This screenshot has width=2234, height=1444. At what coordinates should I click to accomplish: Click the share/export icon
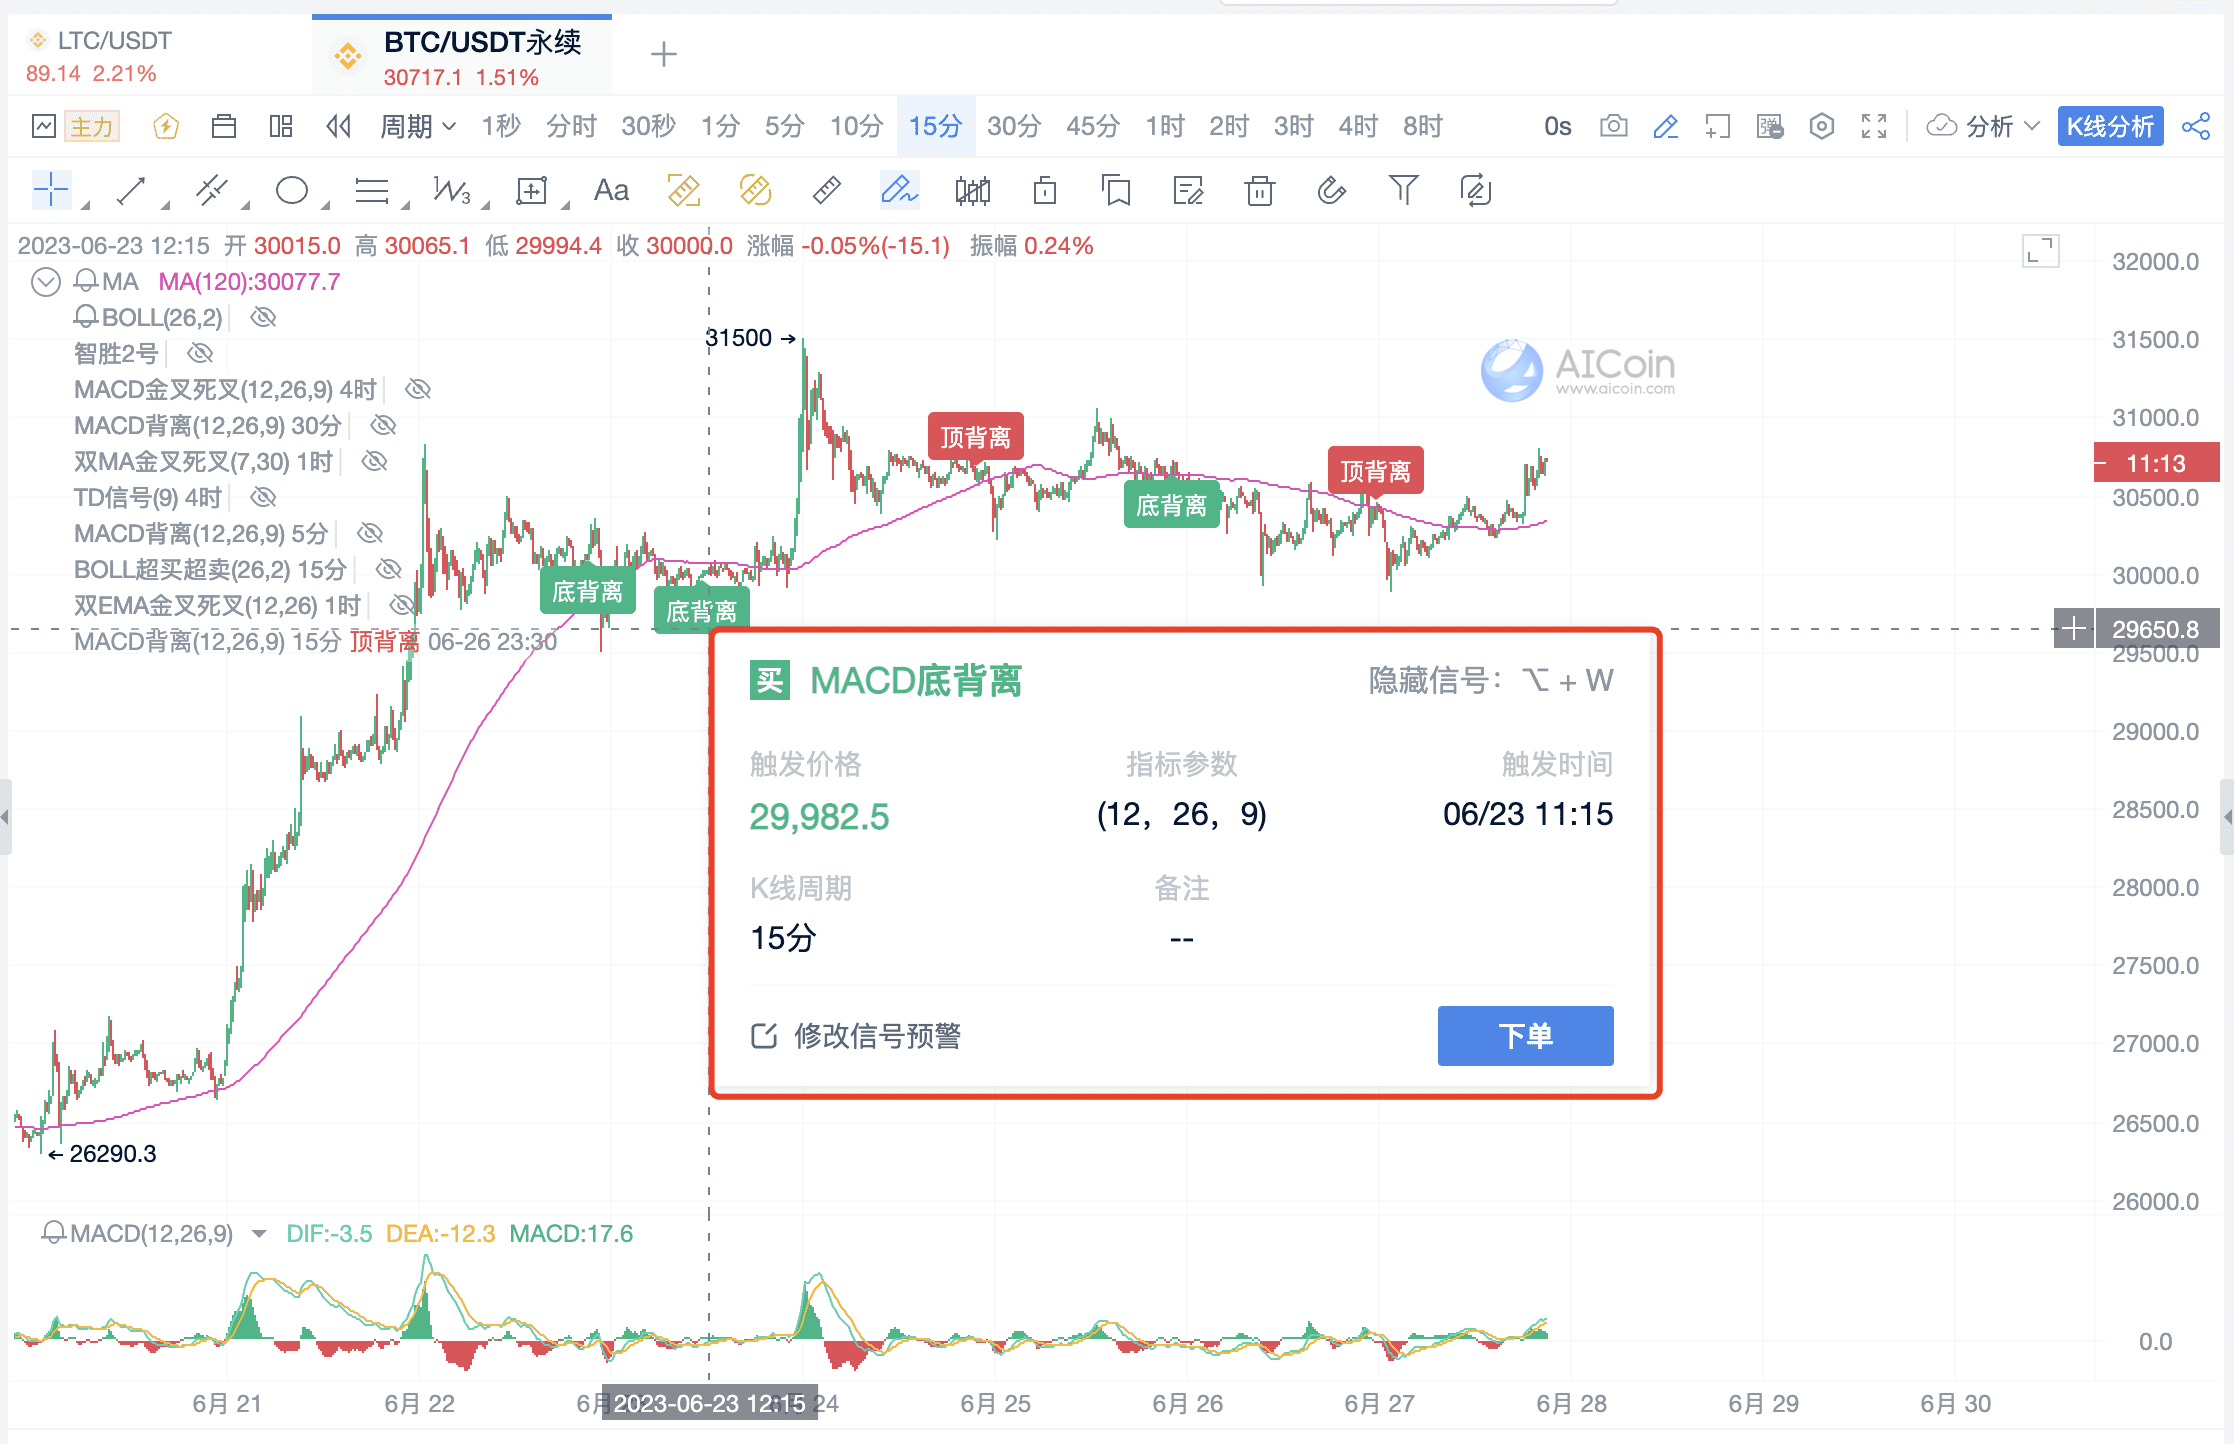(2205, 127)
